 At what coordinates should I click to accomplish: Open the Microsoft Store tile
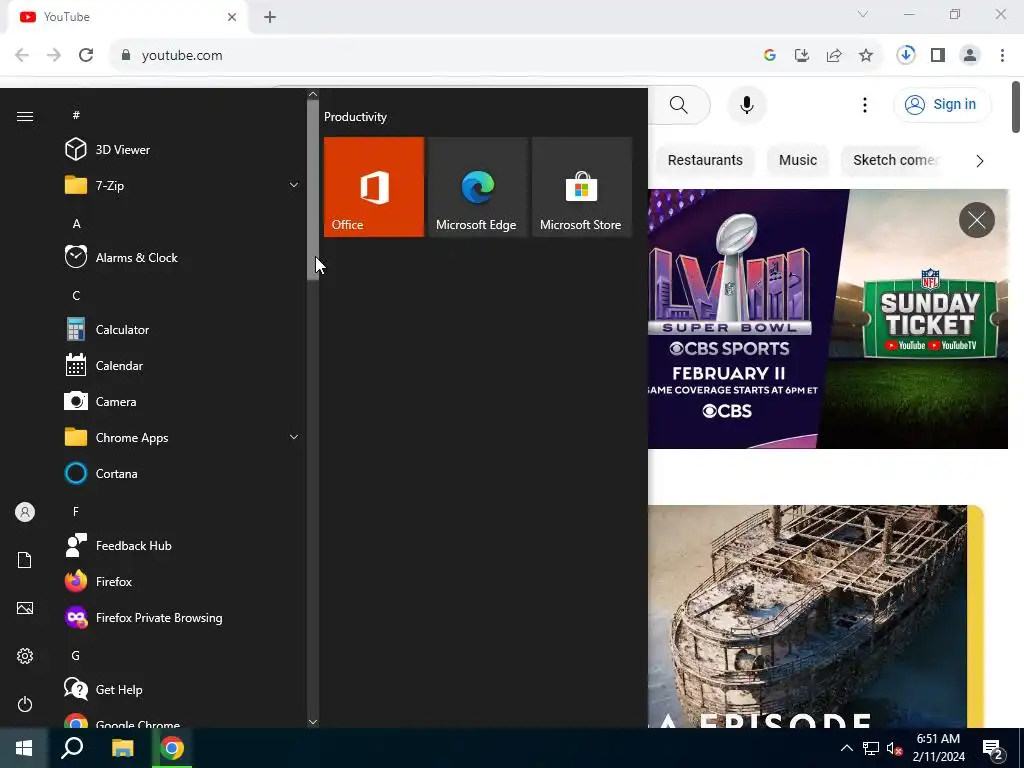pos(582,187)
